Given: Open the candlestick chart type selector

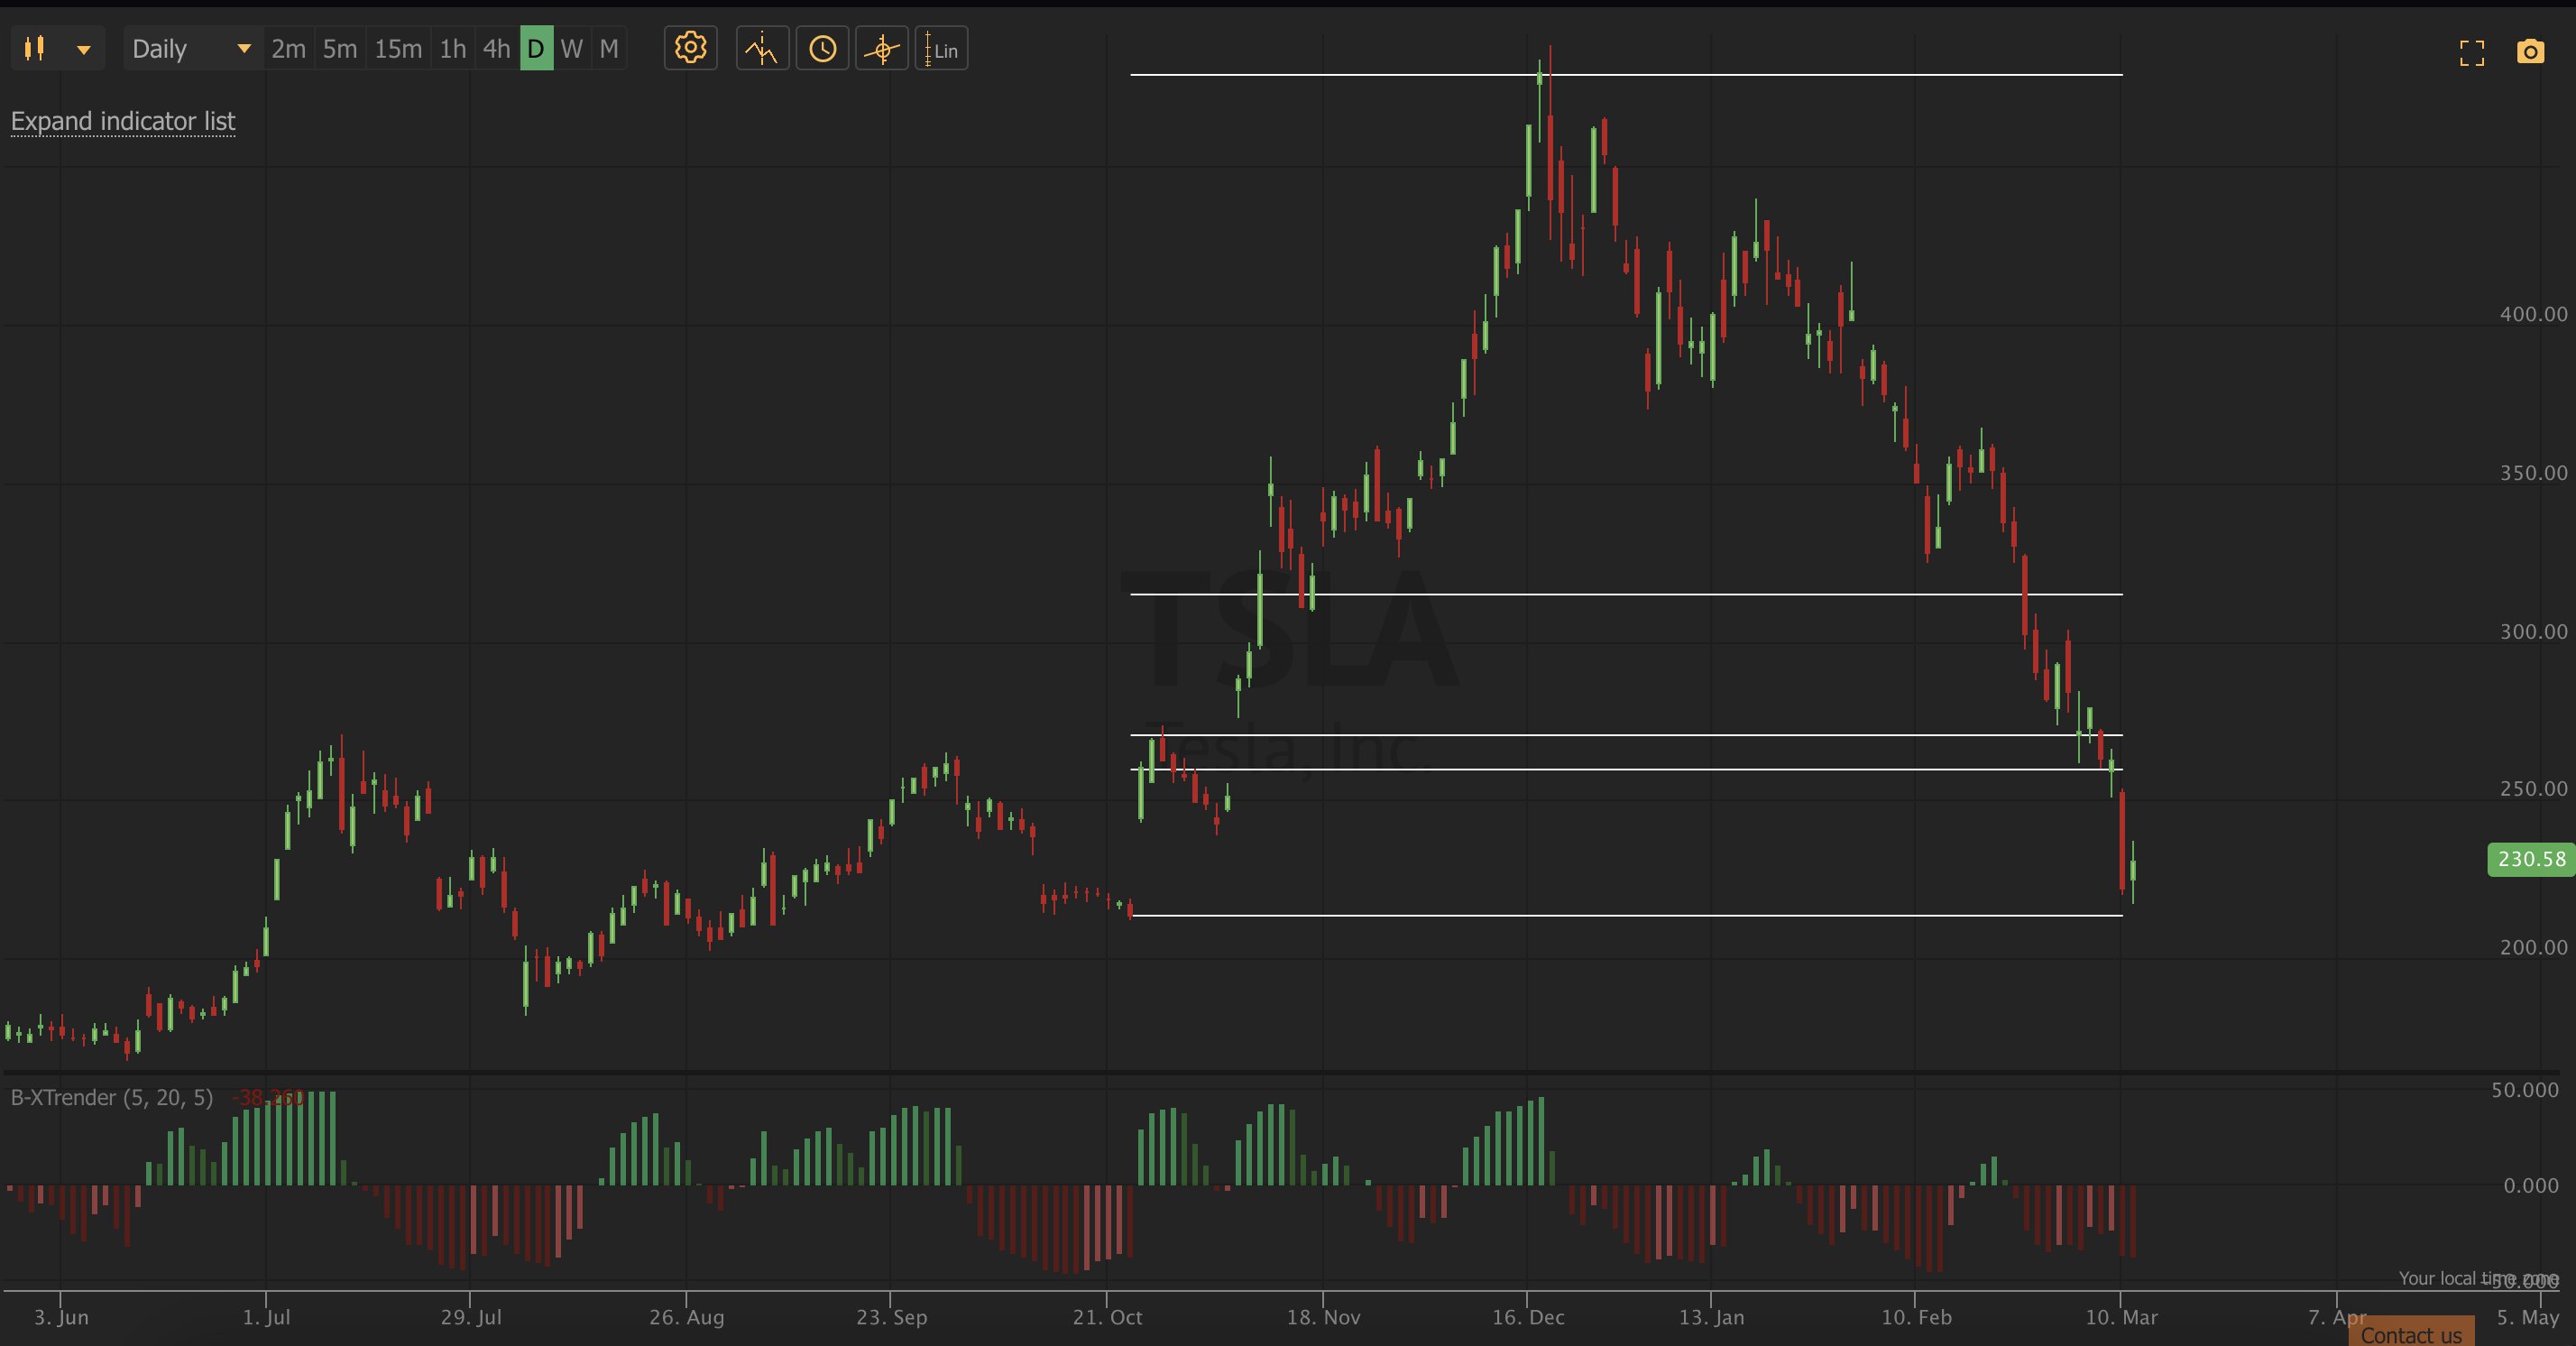Looking at the screenshot, I should coord(35,49).
